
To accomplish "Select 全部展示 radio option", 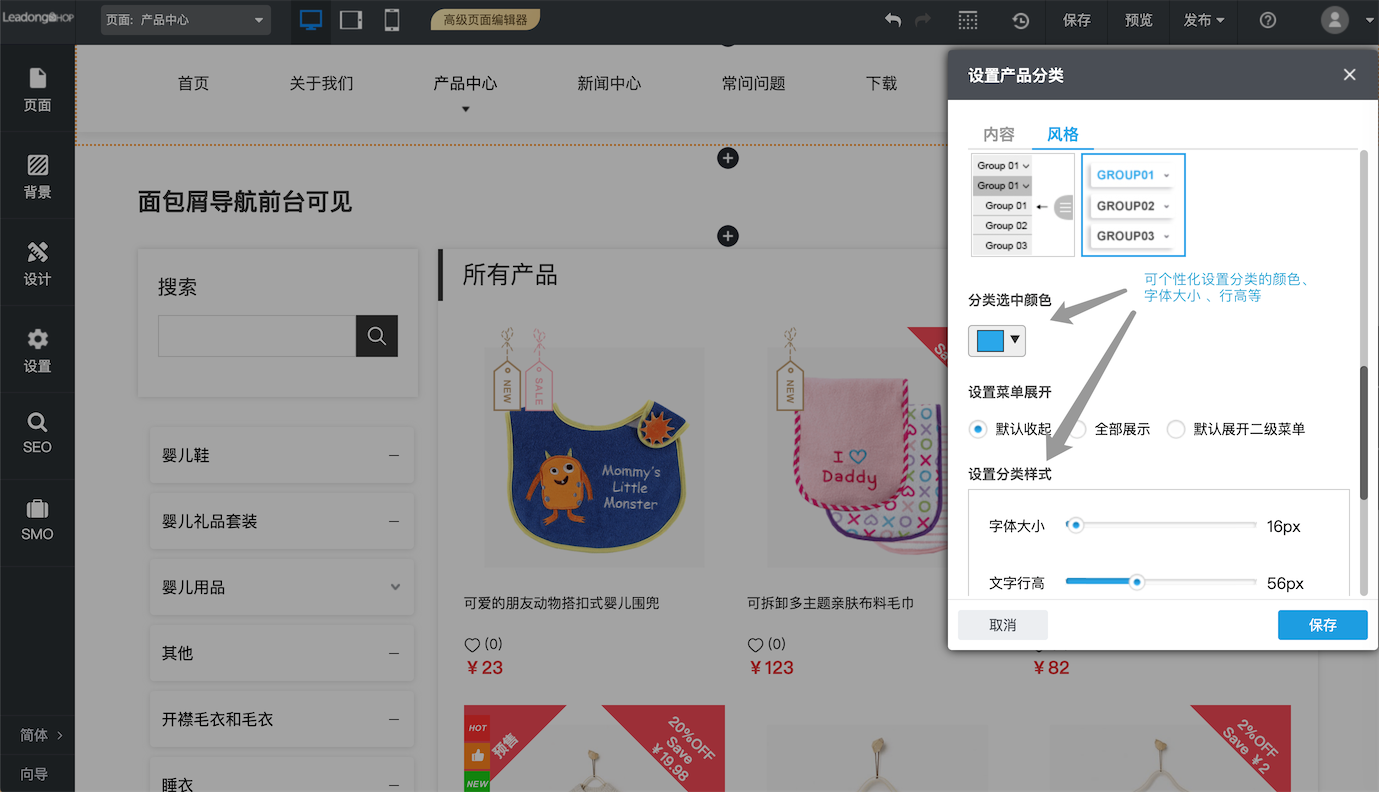I will (1078, 429).
